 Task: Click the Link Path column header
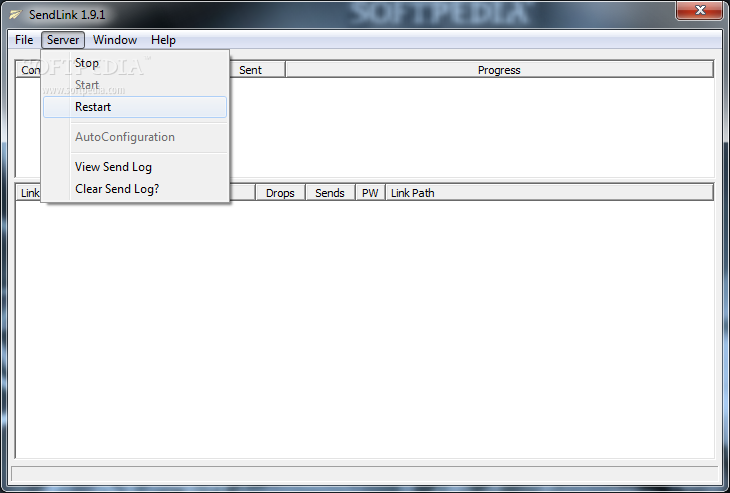(549, 193)
